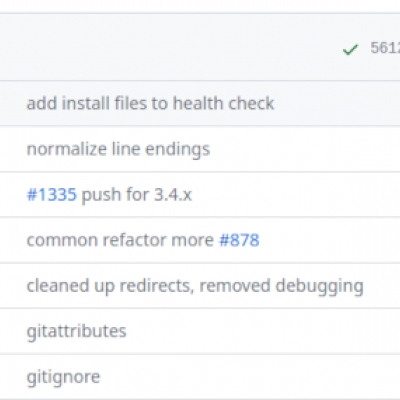Image resolution: width=400 pixels, height=400 pixels.
Task: Select the 'add install files' file row
Action: (x=200, y=103)
